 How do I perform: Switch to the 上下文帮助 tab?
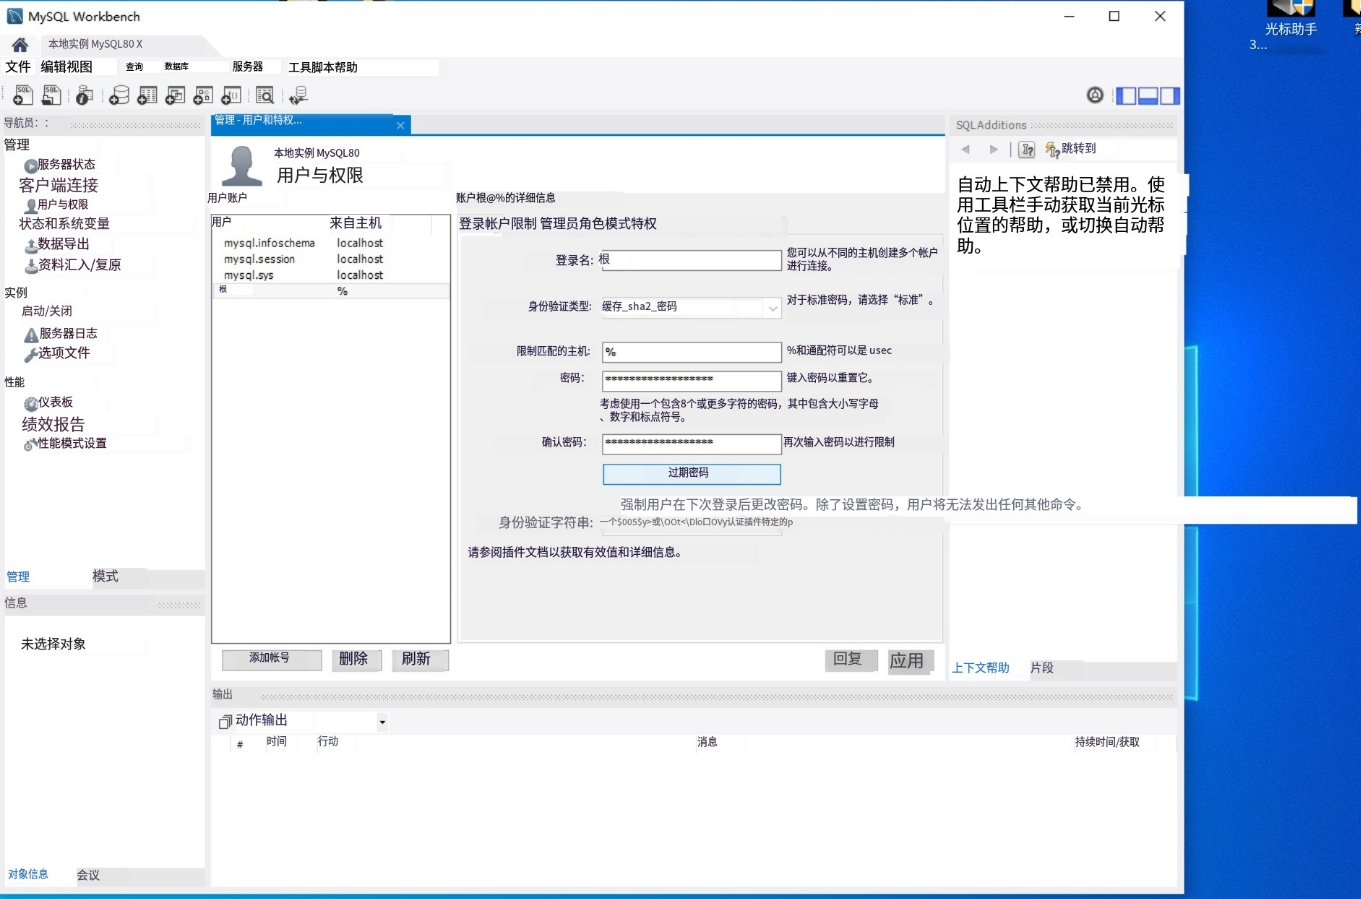coord(981,668)
